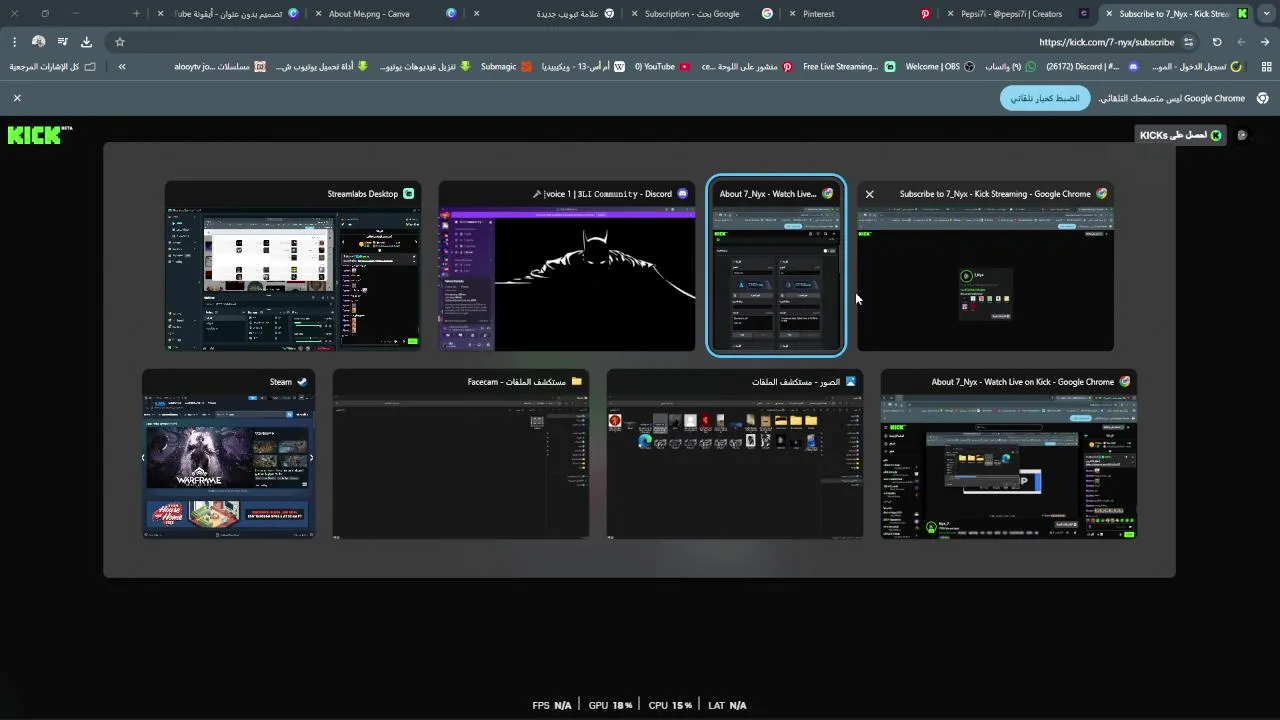Open the الصور file explorer window

click(x=734, y=455)
